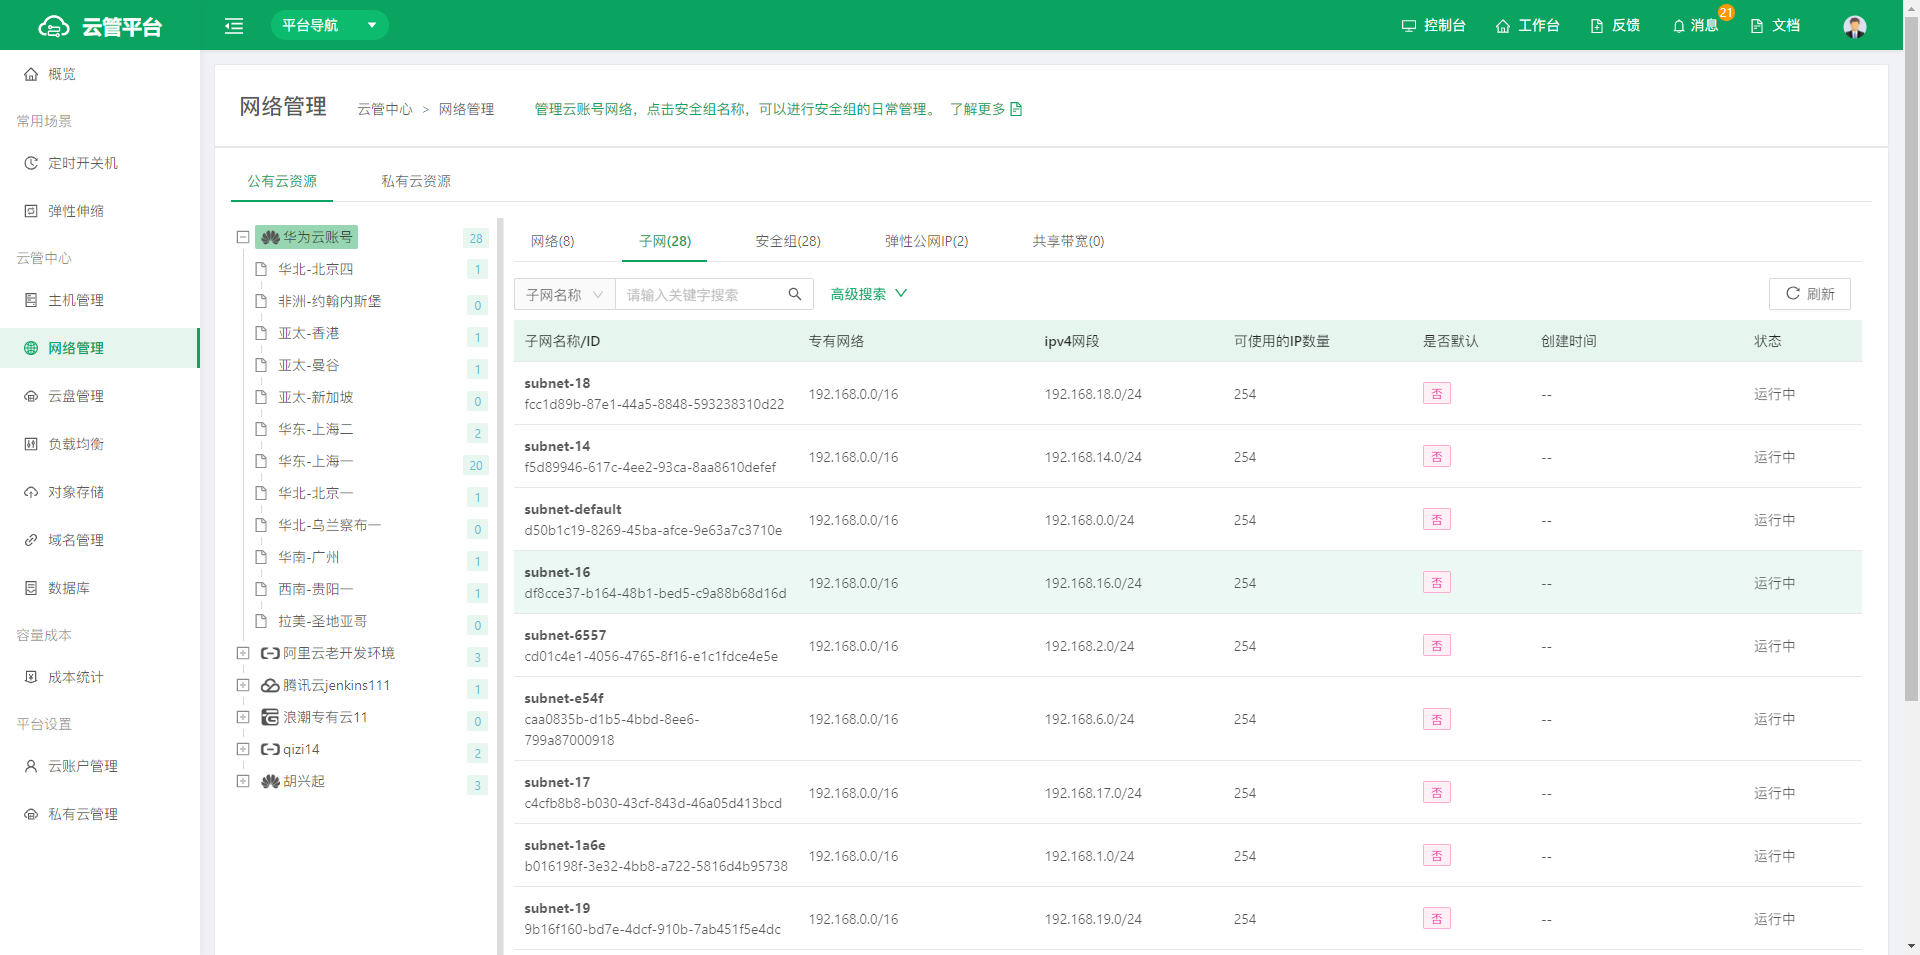Open the 平台导航 dropdown
Viewport: 1920px width, 955px height.
tap(330, 25)
